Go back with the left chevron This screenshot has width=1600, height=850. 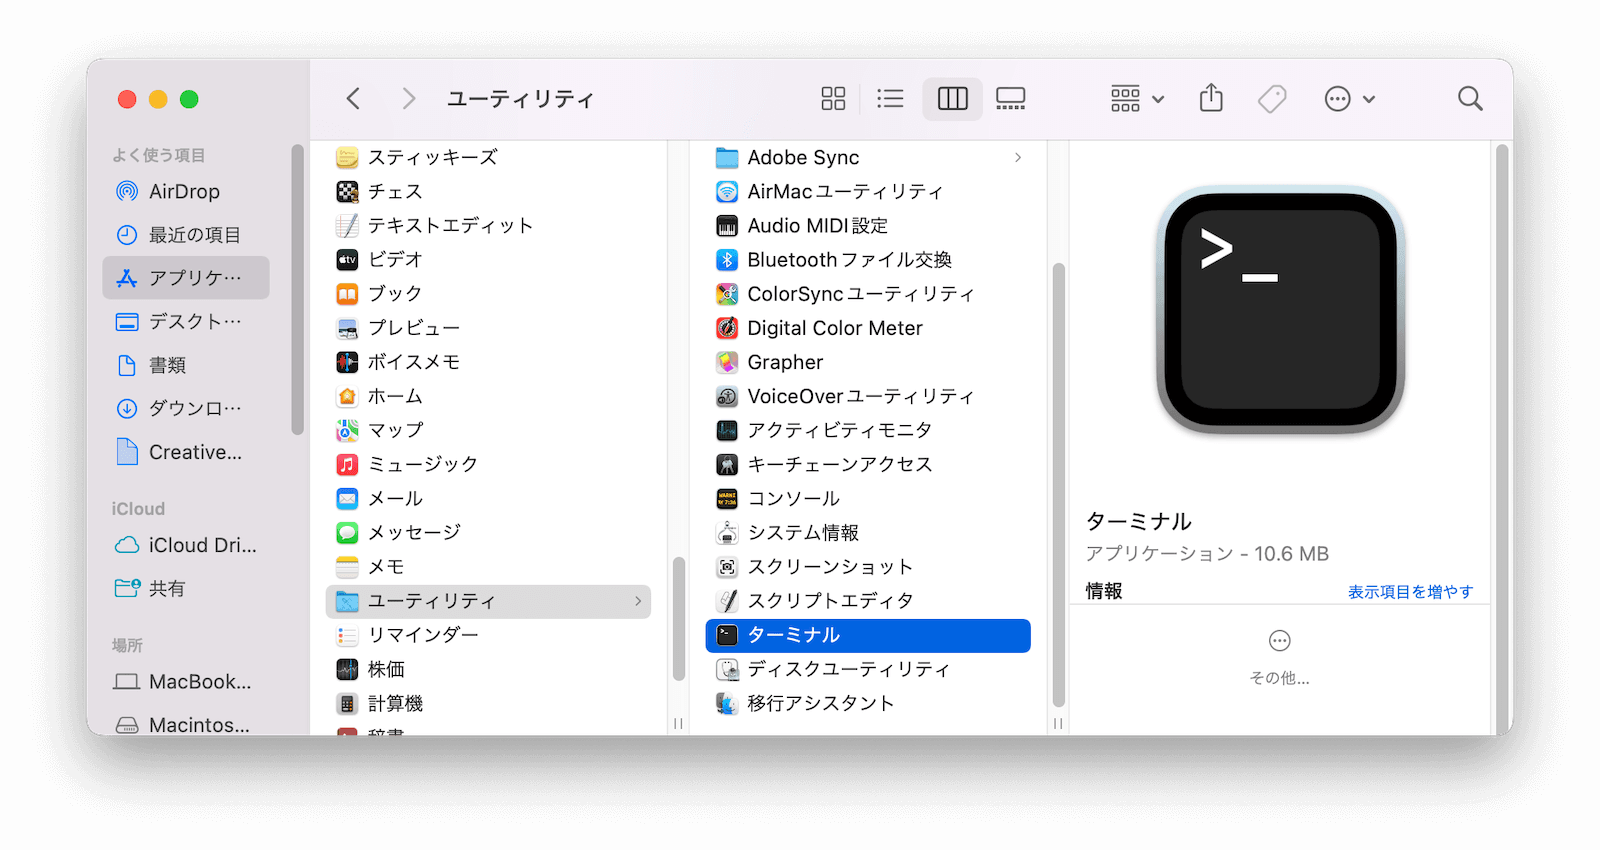[353, 98]
